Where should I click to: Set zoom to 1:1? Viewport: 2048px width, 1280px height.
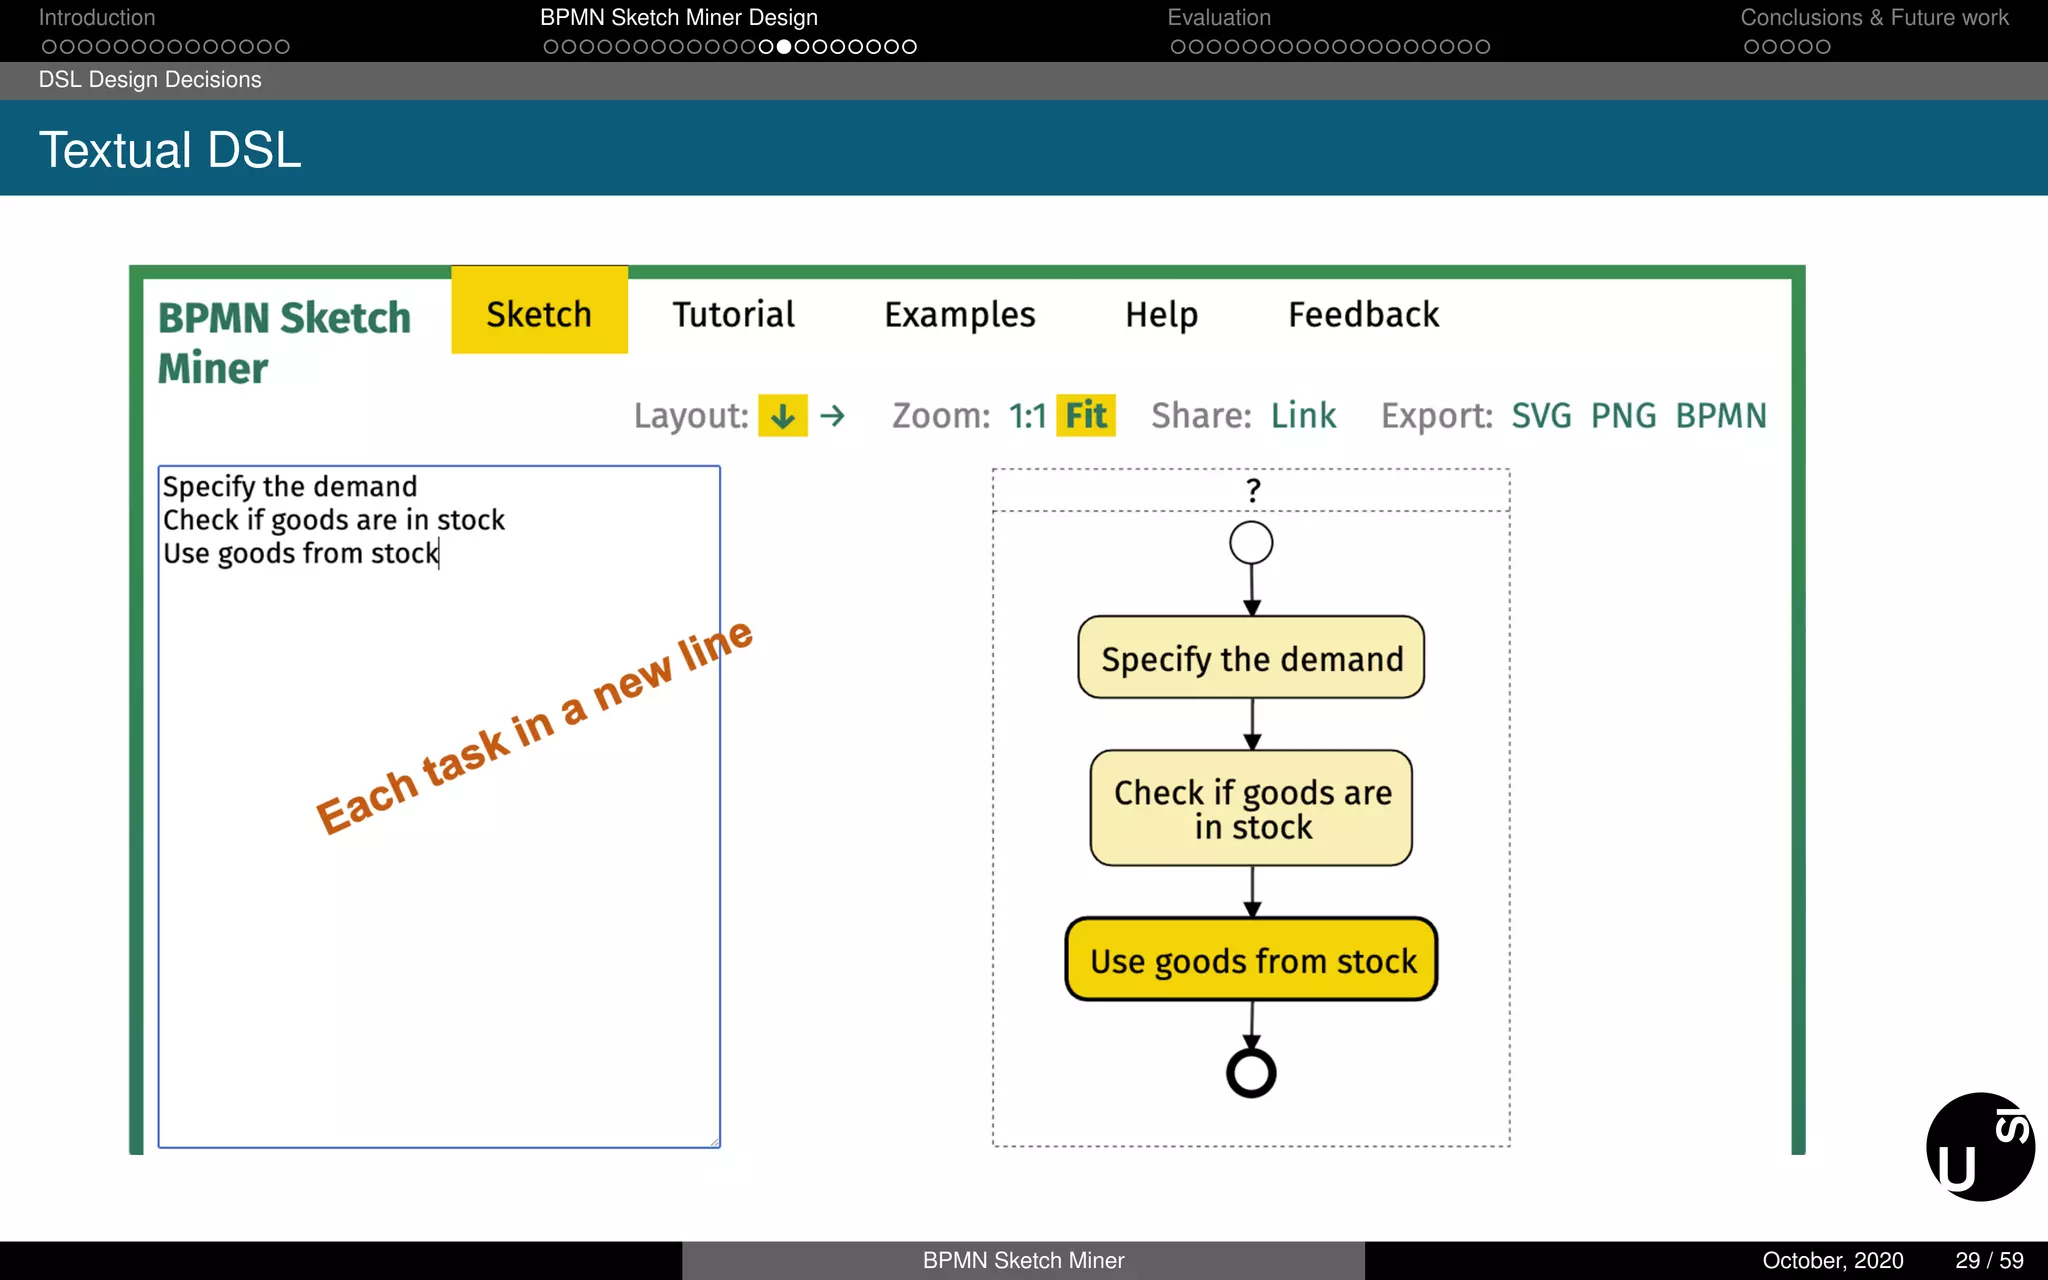1027,415
